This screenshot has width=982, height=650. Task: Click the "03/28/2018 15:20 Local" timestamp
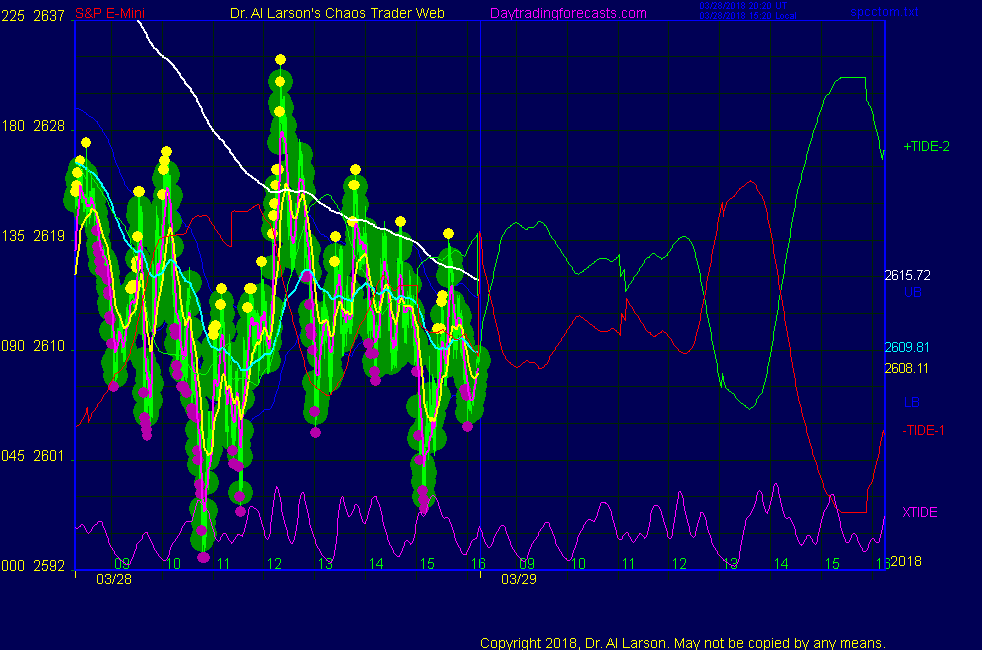748,16
